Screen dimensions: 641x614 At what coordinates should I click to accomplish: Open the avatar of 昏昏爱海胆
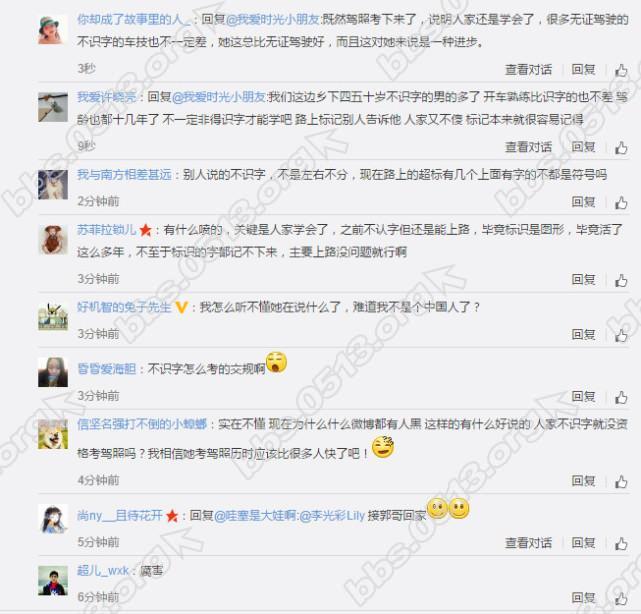click(53, 372)
